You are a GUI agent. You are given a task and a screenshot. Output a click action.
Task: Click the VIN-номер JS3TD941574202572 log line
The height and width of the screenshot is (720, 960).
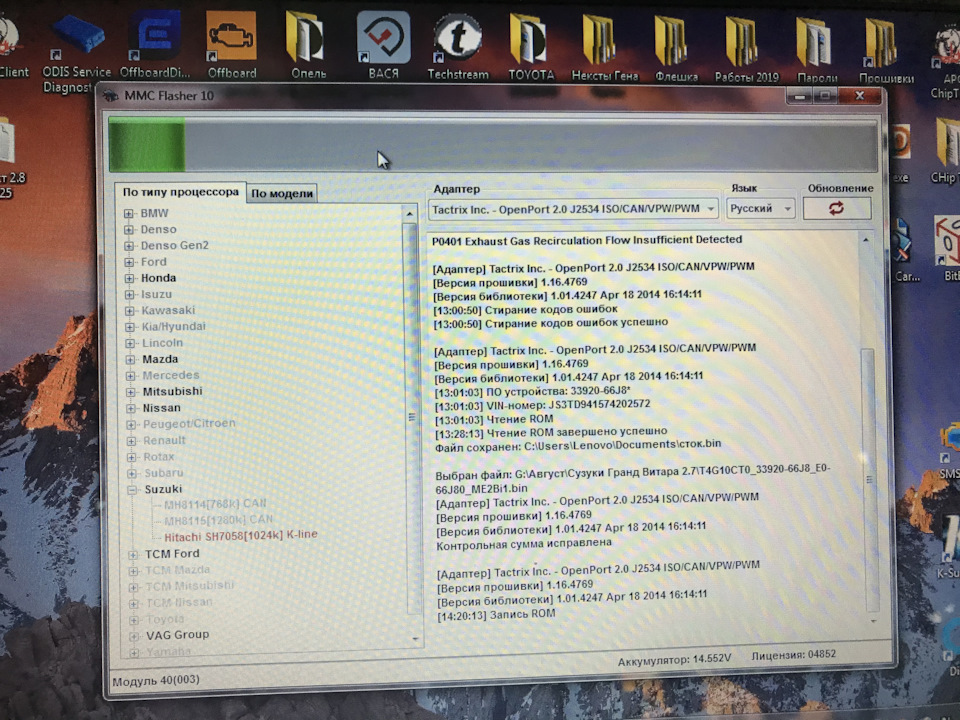coord(542,405)
